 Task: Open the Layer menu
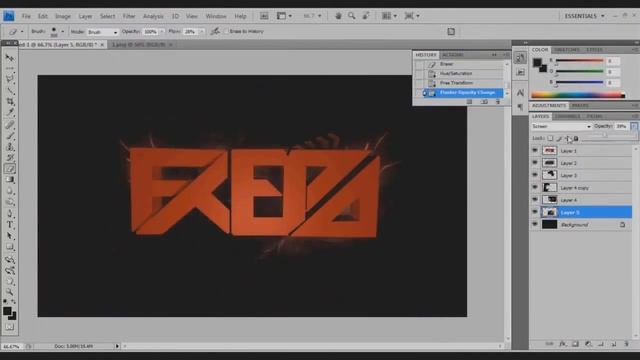tap(85, 16)
